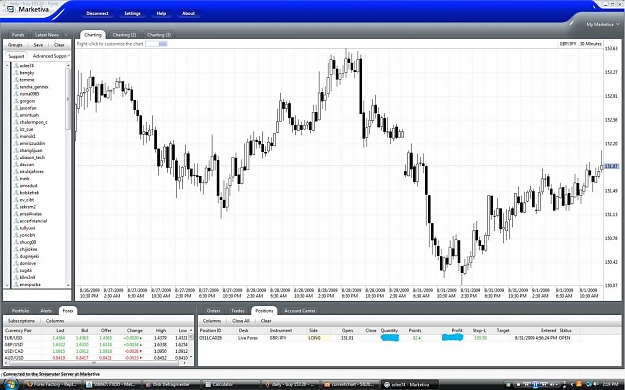
Task: Click Clear in the Positions panel
Action: coord(266,321)
